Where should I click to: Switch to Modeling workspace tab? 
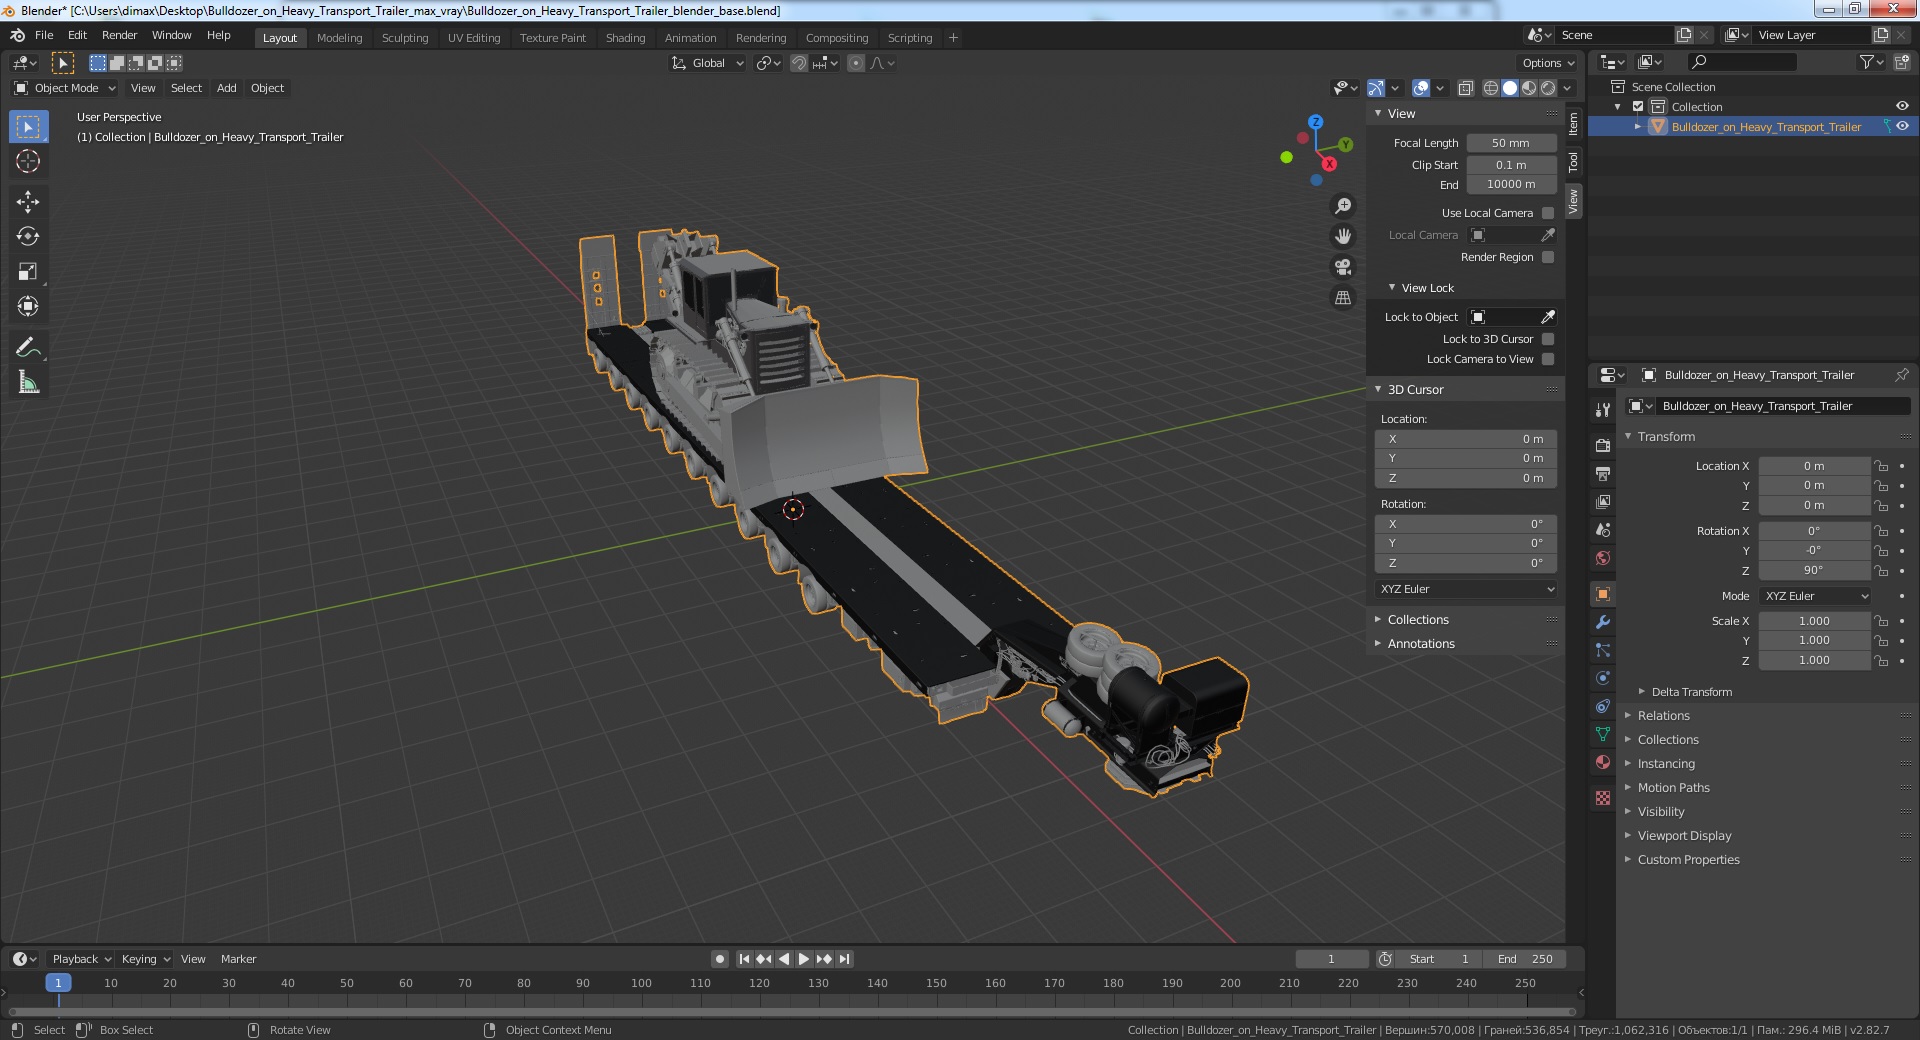coord(339,38)
